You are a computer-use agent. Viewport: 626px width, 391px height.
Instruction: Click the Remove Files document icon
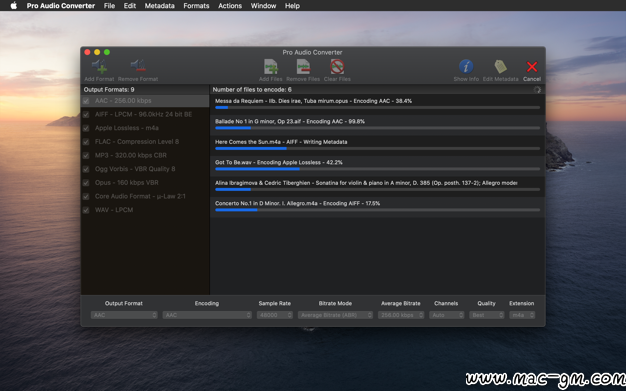[x=303, y=66]
